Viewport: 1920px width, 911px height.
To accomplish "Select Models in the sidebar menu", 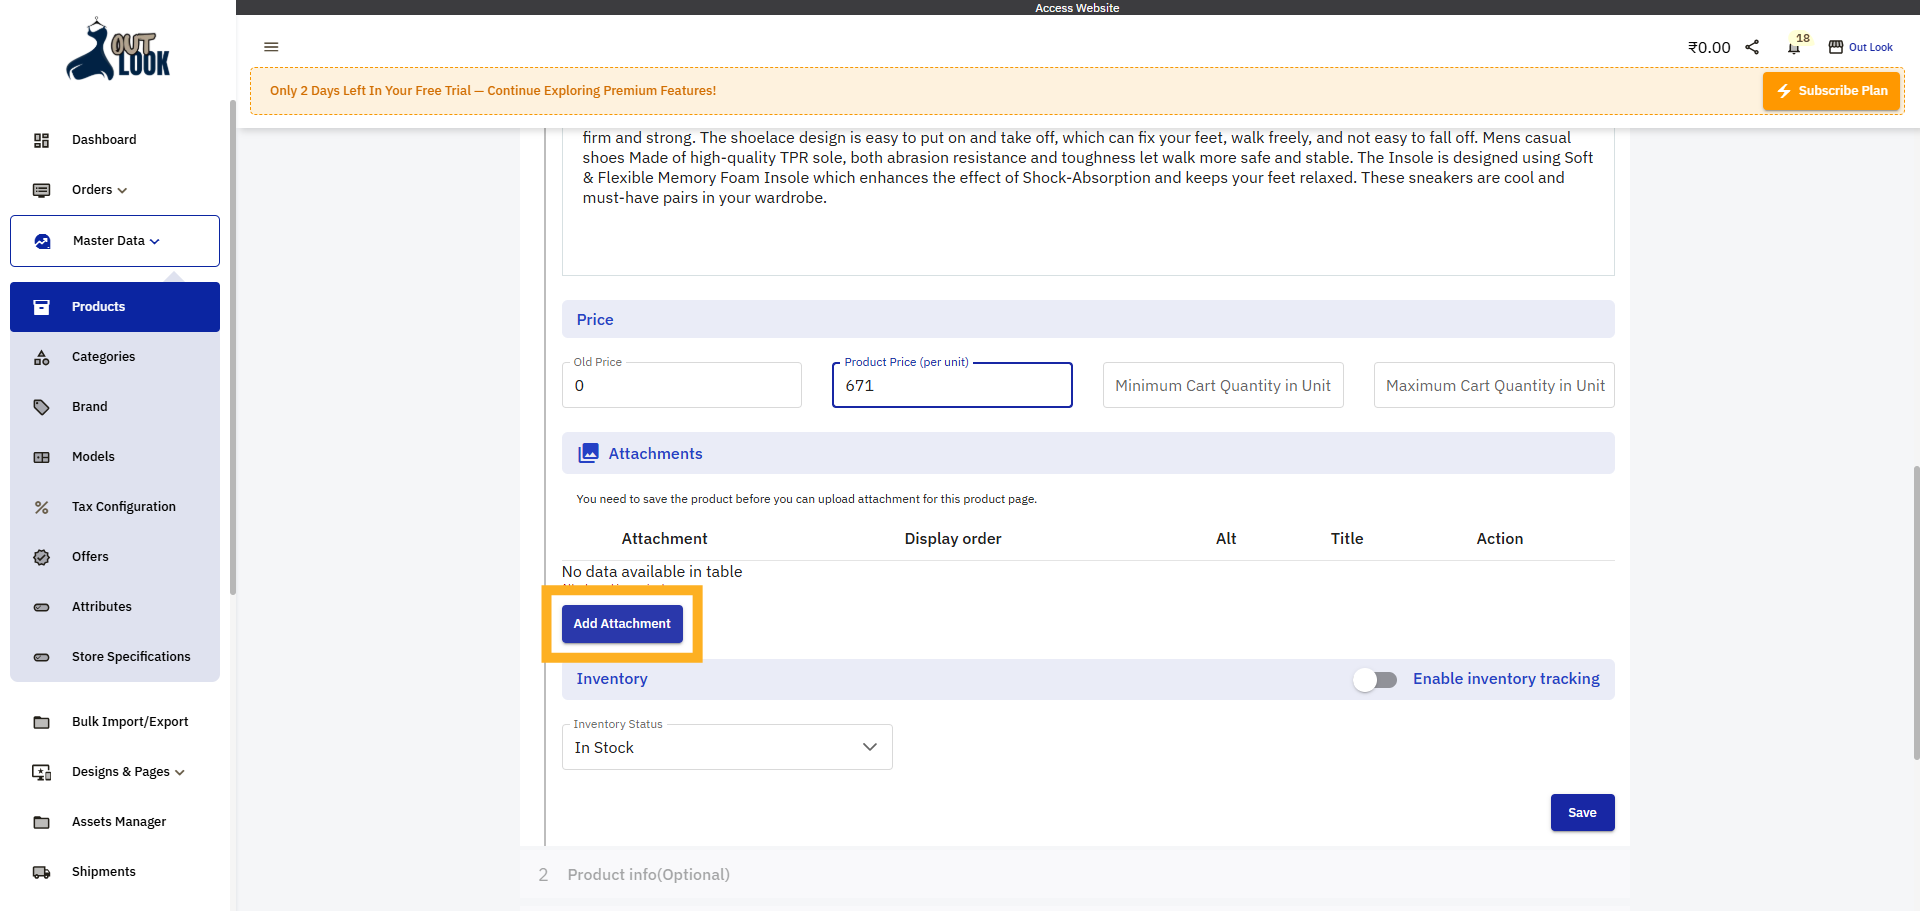I will 93,457.
